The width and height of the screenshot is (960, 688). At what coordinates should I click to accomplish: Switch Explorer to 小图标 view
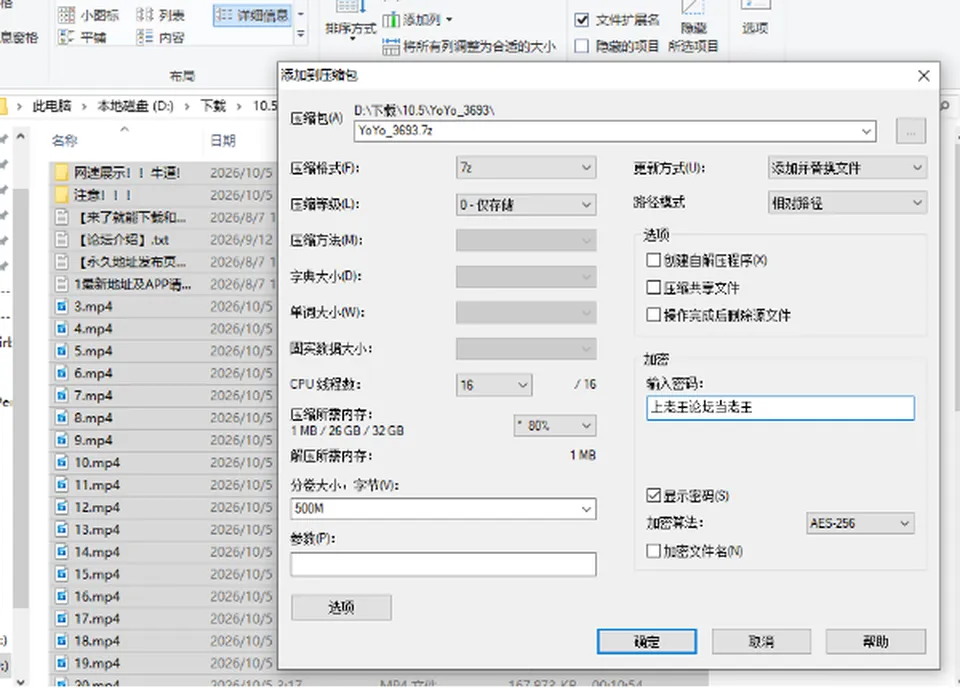(x=89, y=15)
